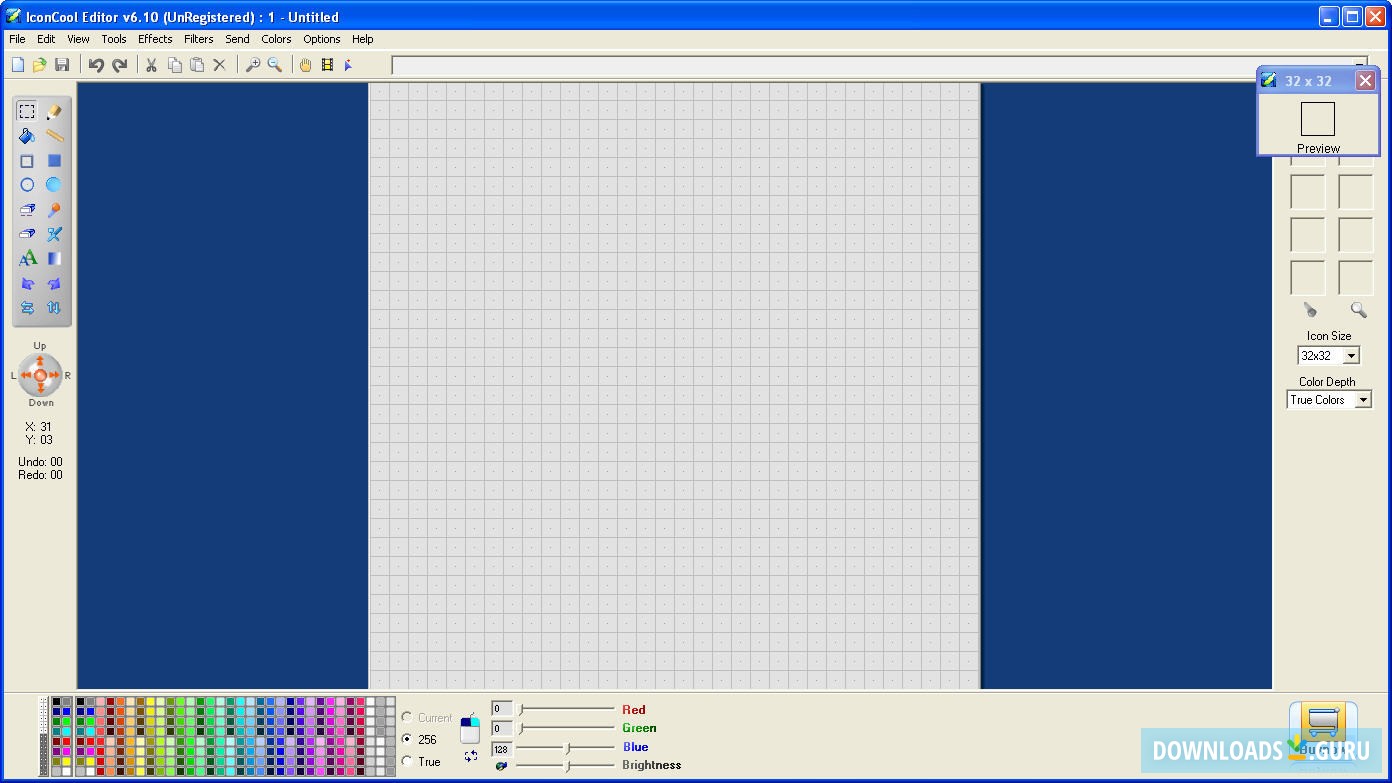Click the film strip toolbar icon
Image resolution: width=1392 pixels, height=783 pixels.
[327, 65]
